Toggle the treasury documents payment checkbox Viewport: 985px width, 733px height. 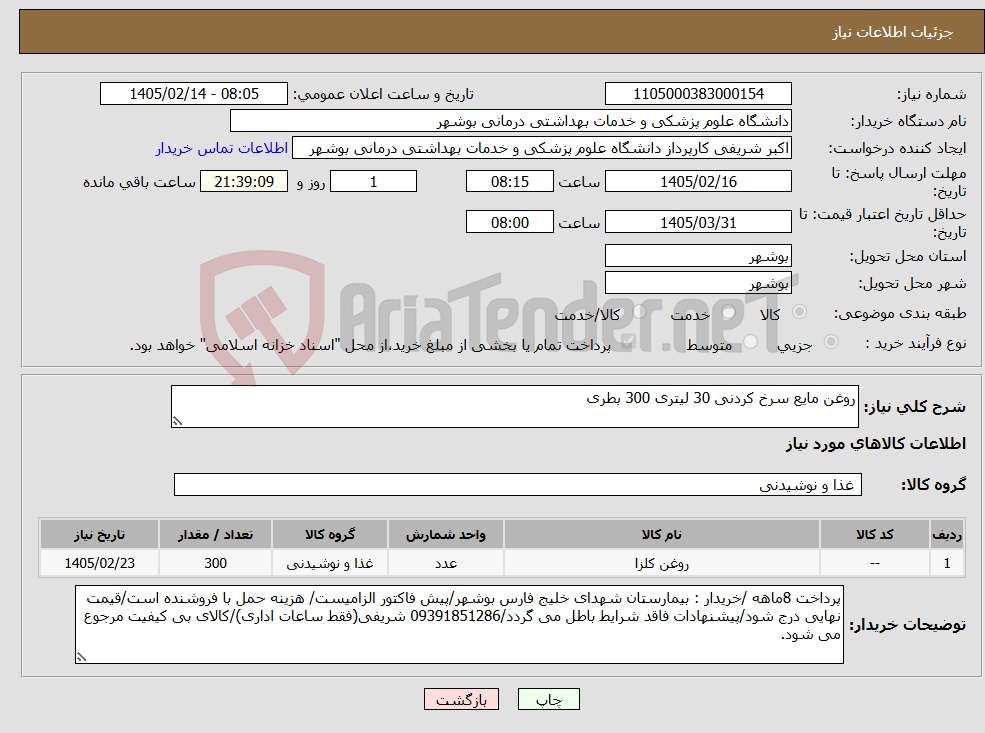(626, 343)
